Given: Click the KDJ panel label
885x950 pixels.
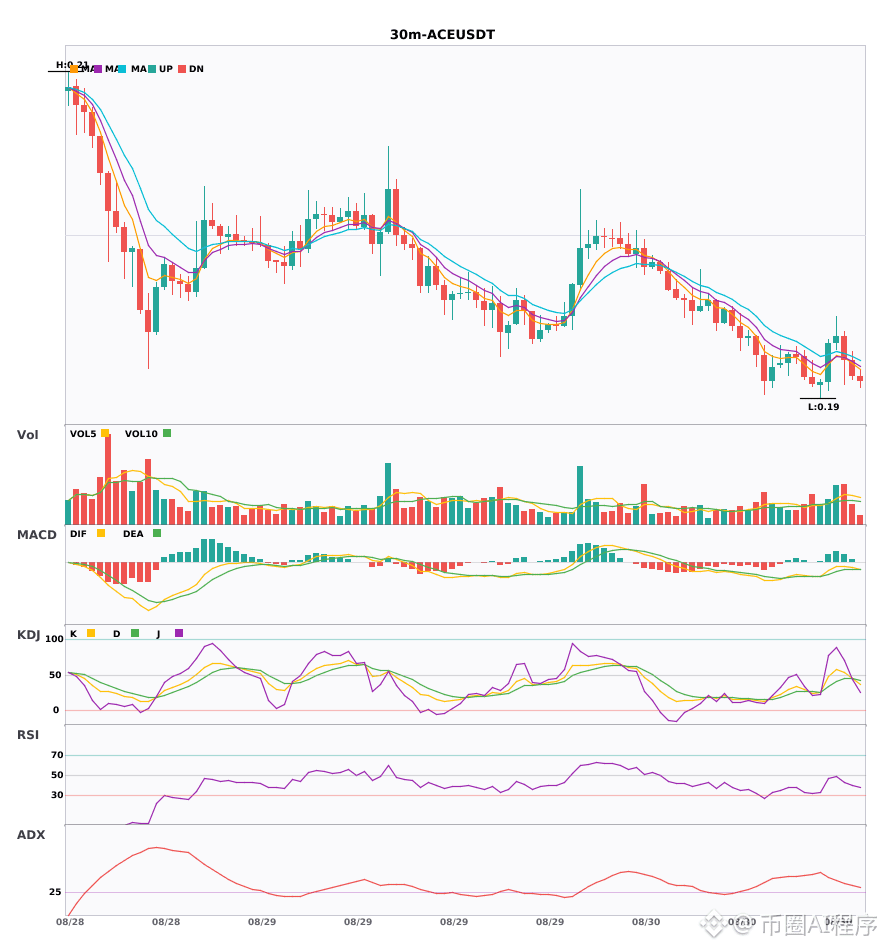Looking at the screenshot, I should click(28, 634).
